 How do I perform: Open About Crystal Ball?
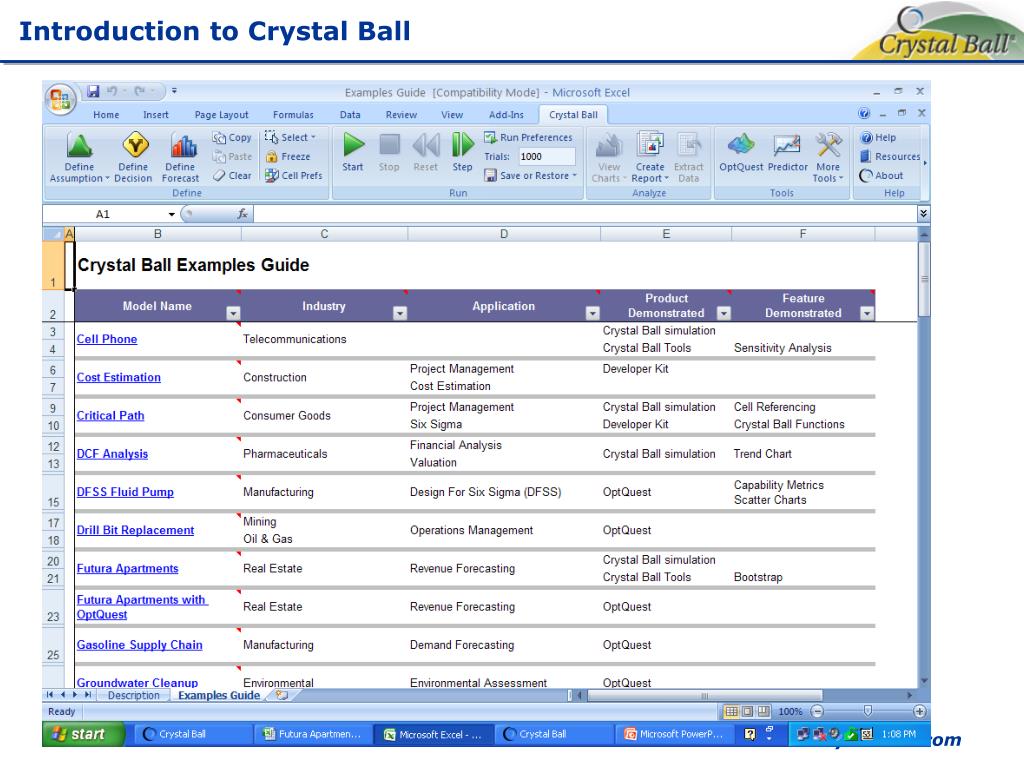[882, 176]
